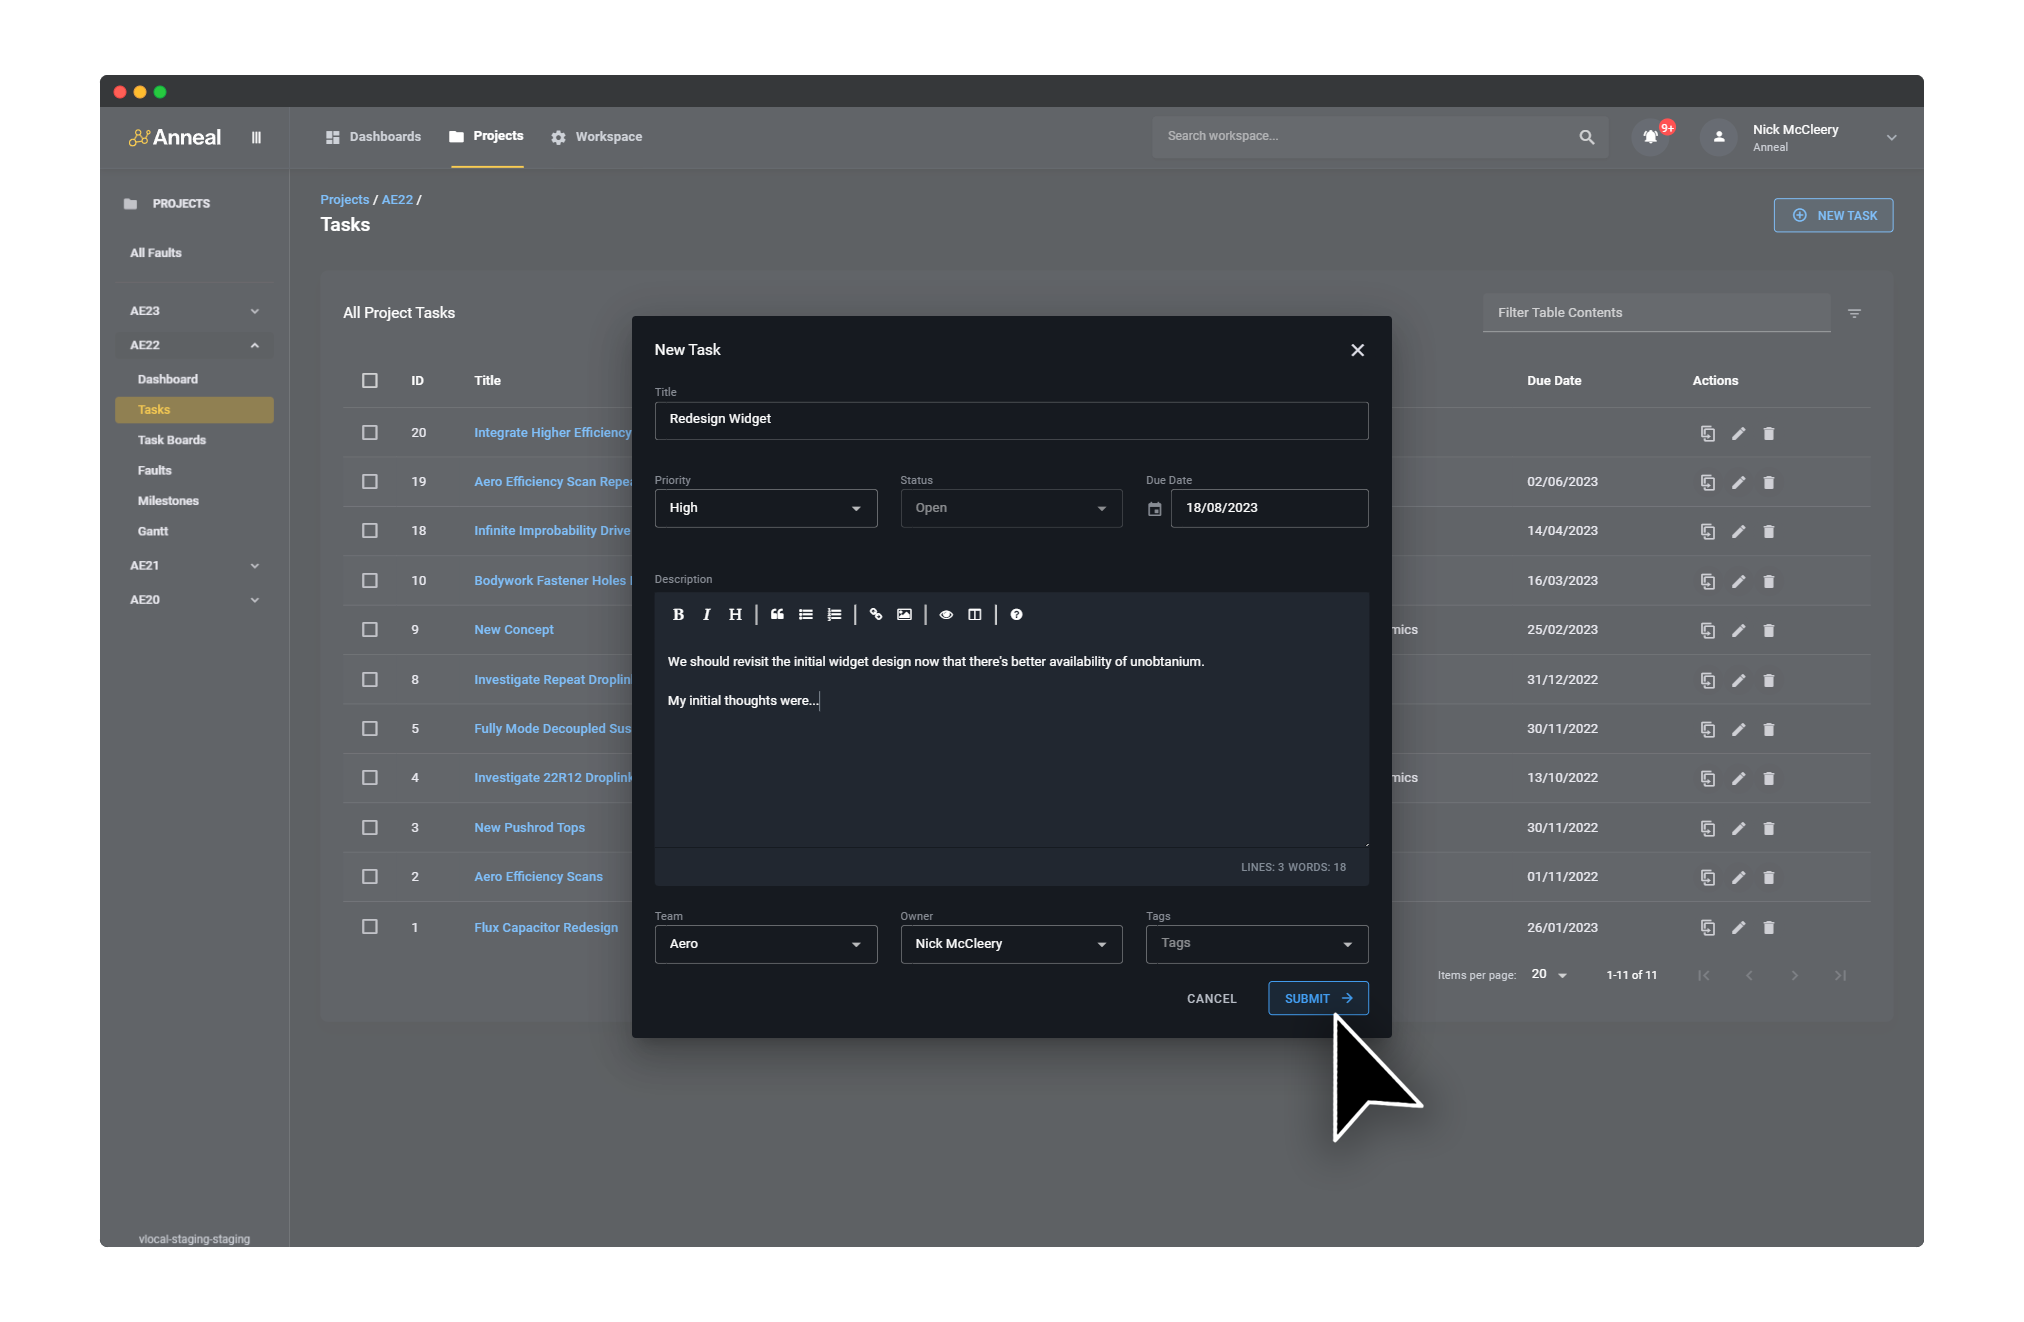Duplicate the New Concept task using copy icon
2024x1322 pixels.
pos(1708,630)
